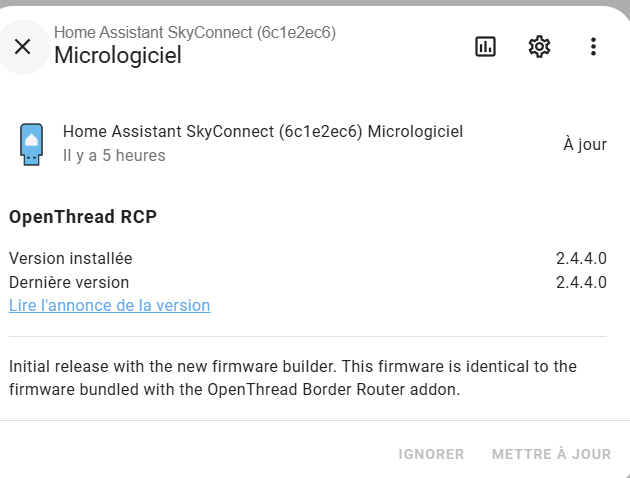Click the OpenThread RCP heading
The width and height of the screenshot is (630, 478).
coord(83,217)
